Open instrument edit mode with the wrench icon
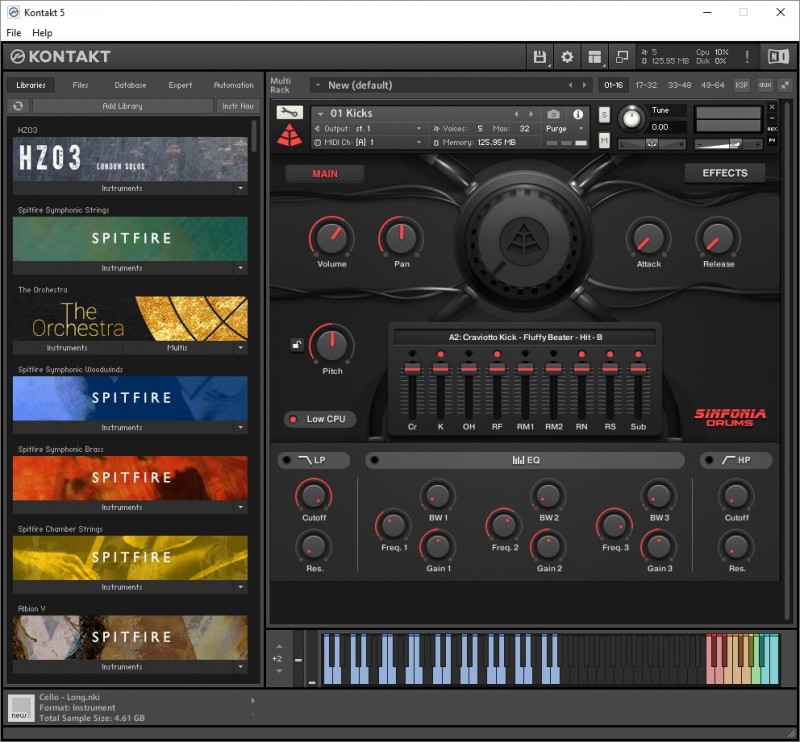800x742 pixels. click(289, 112)
